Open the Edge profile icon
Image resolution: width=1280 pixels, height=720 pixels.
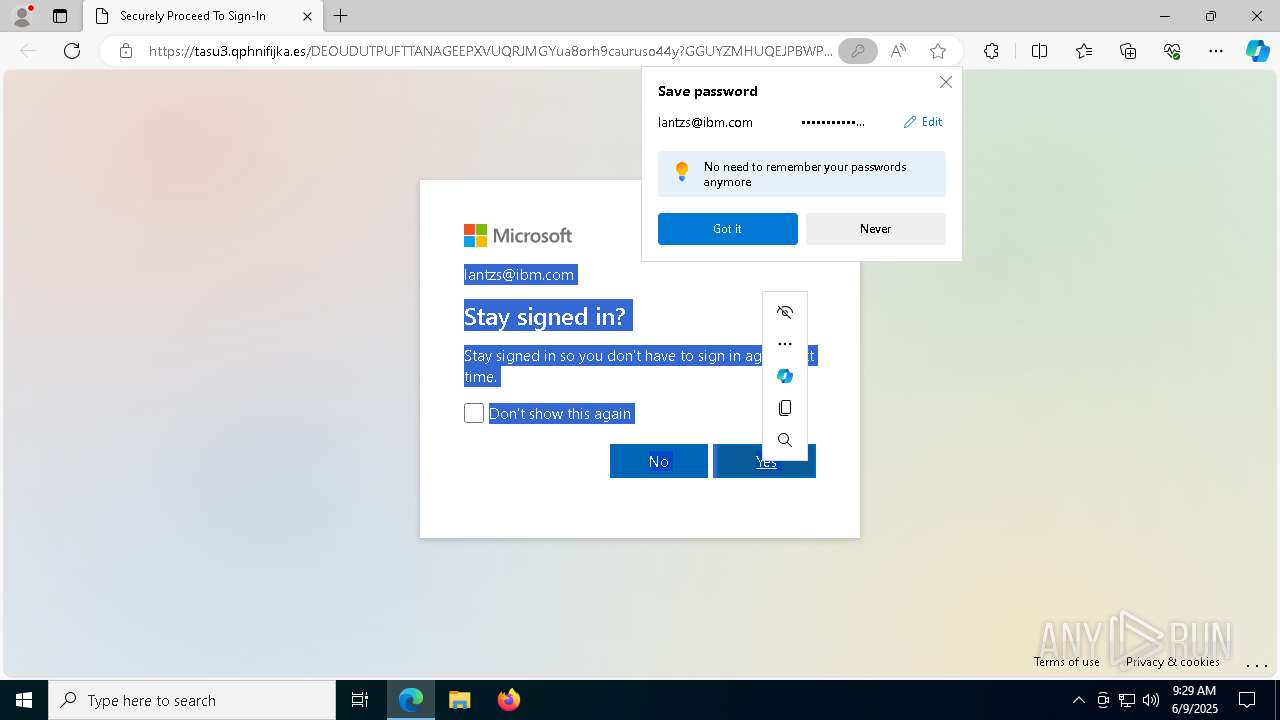[x=22, y=16]
